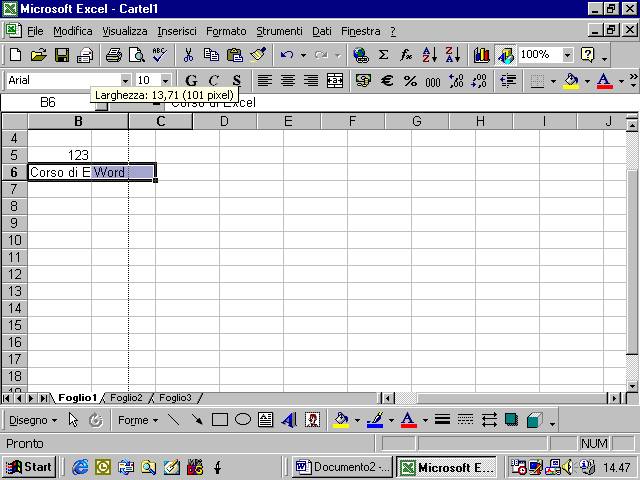Viewport: 640px width, 480px height.
Task: Toggle underline S formatting
Action: [237, 80]
